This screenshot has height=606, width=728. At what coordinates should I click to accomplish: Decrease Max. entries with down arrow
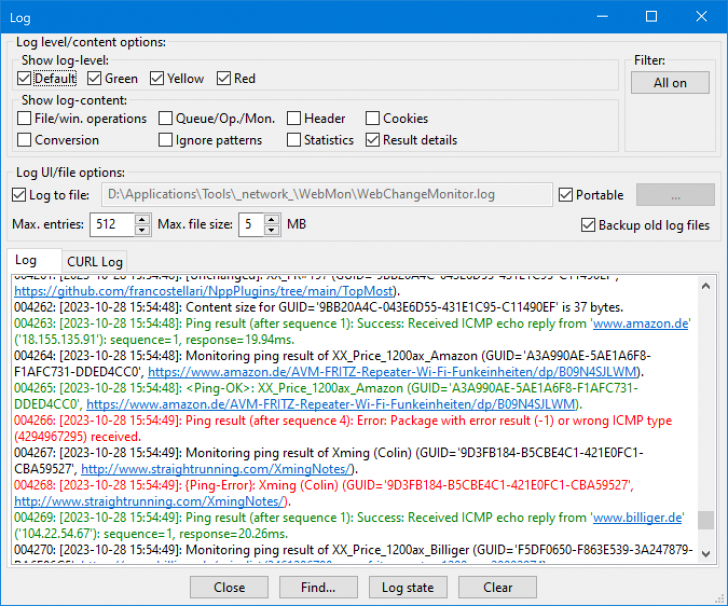[x=143, y=230]
